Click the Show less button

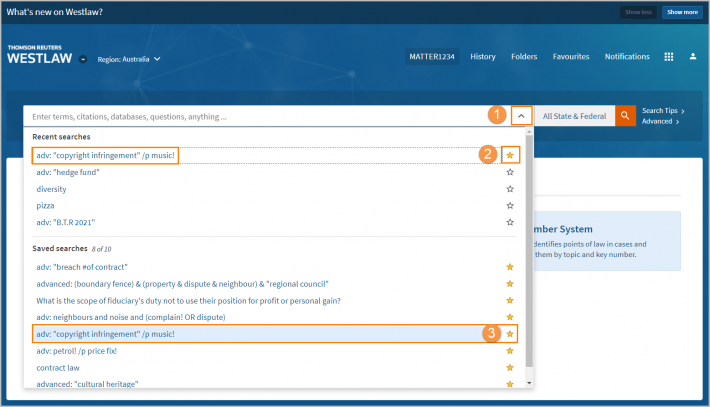click(638, 12)
